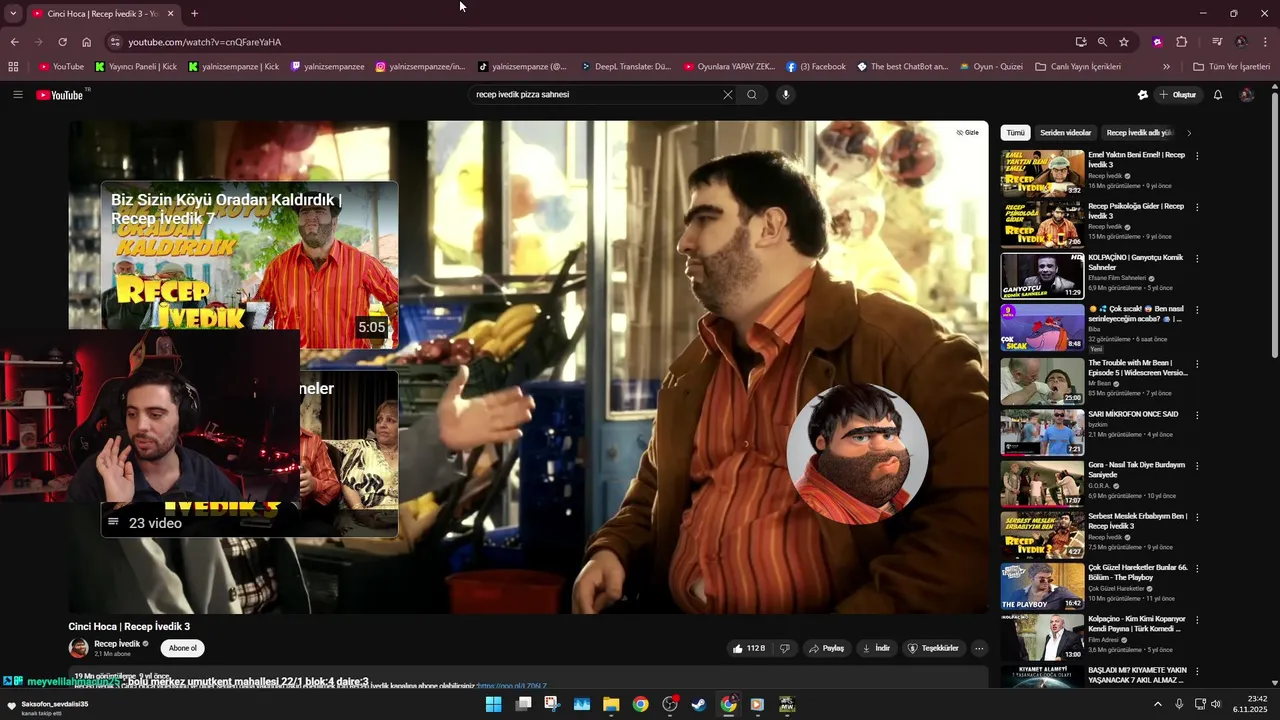Click the Teşekkürler thanks button
The width and height of the screenshot is (1280, 720).
[933, 648]
